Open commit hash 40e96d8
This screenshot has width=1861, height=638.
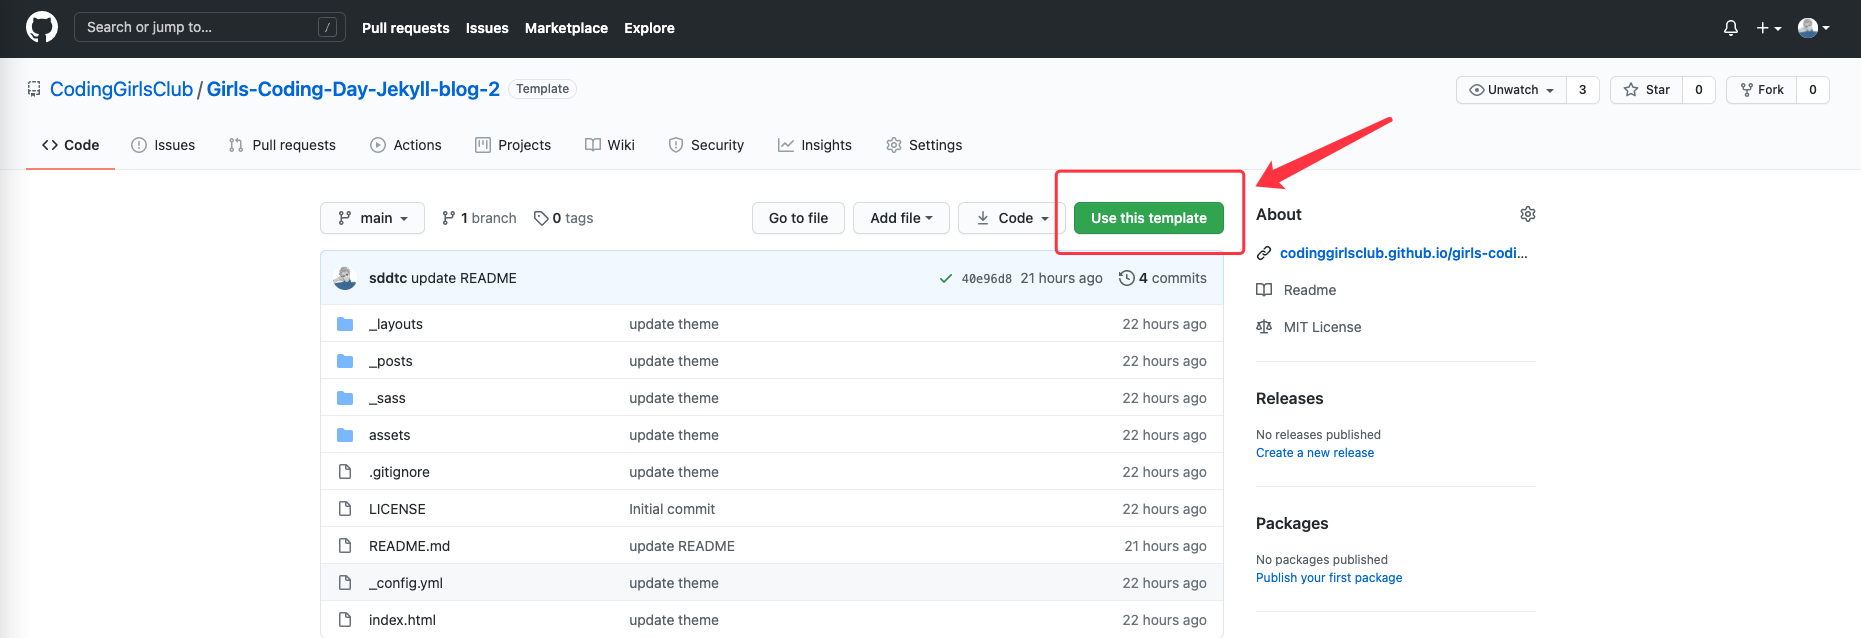click(987, 279)
